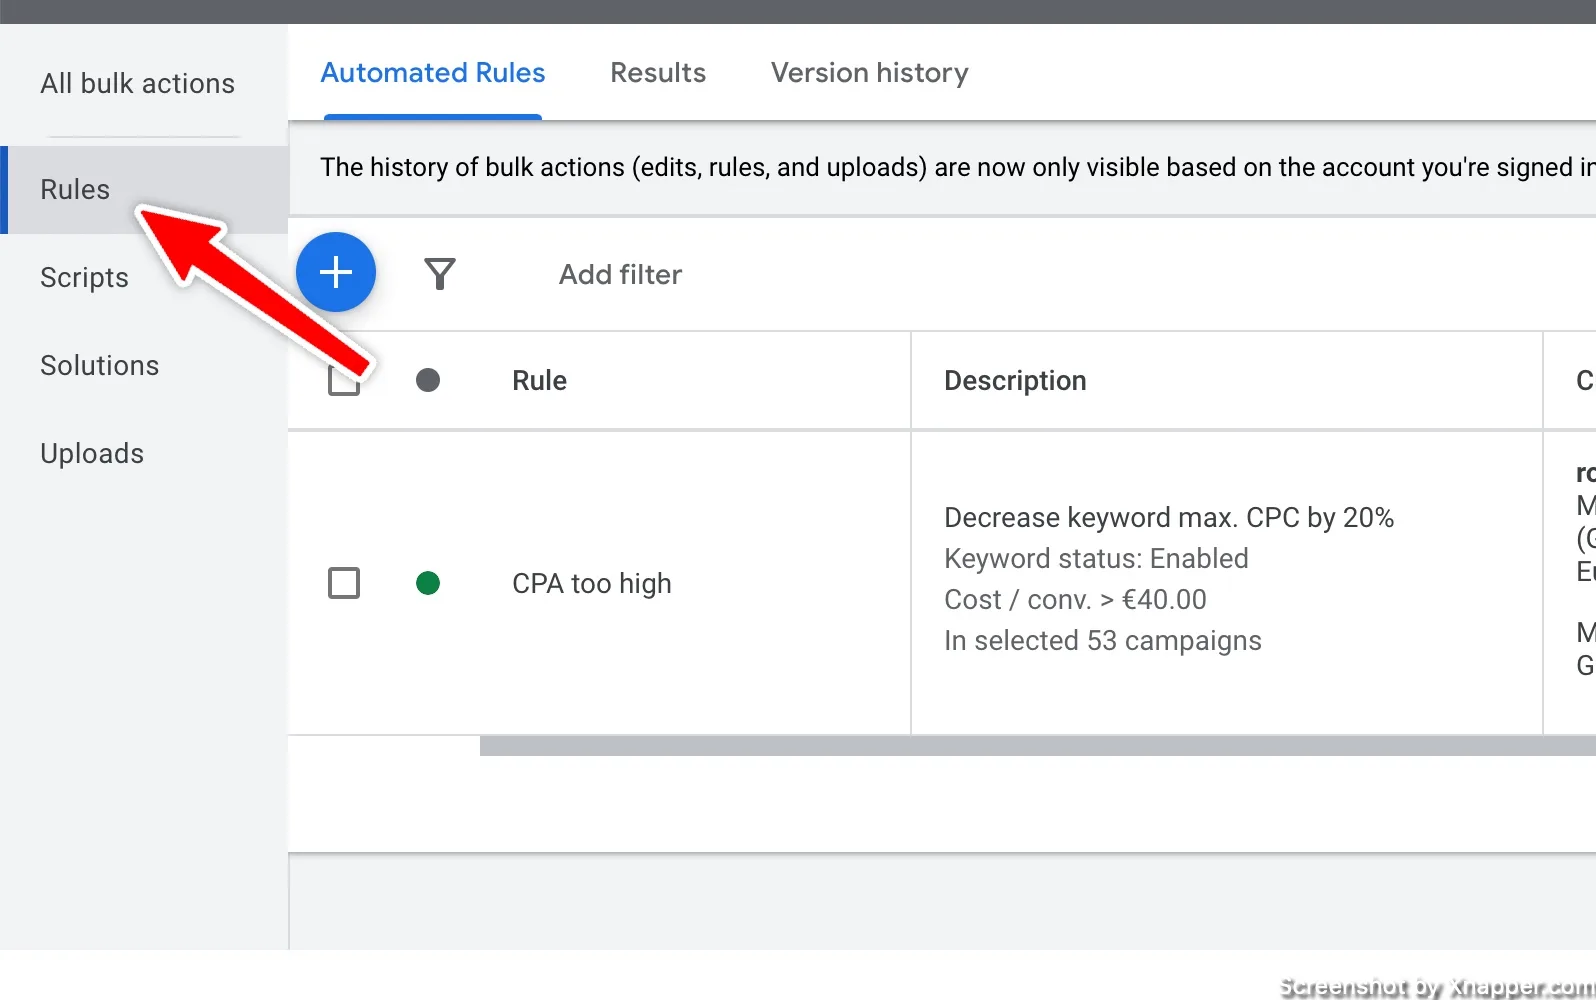Switch to the Results tab

point(658,73)
